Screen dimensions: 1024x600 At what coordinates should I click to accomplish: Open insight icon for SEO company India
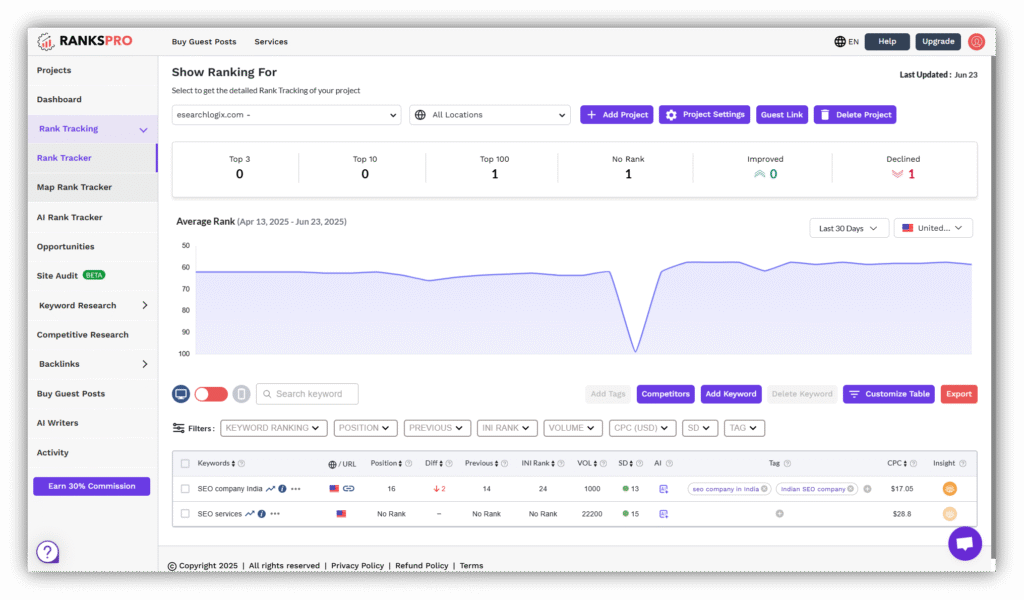click(x=950, y=488)
